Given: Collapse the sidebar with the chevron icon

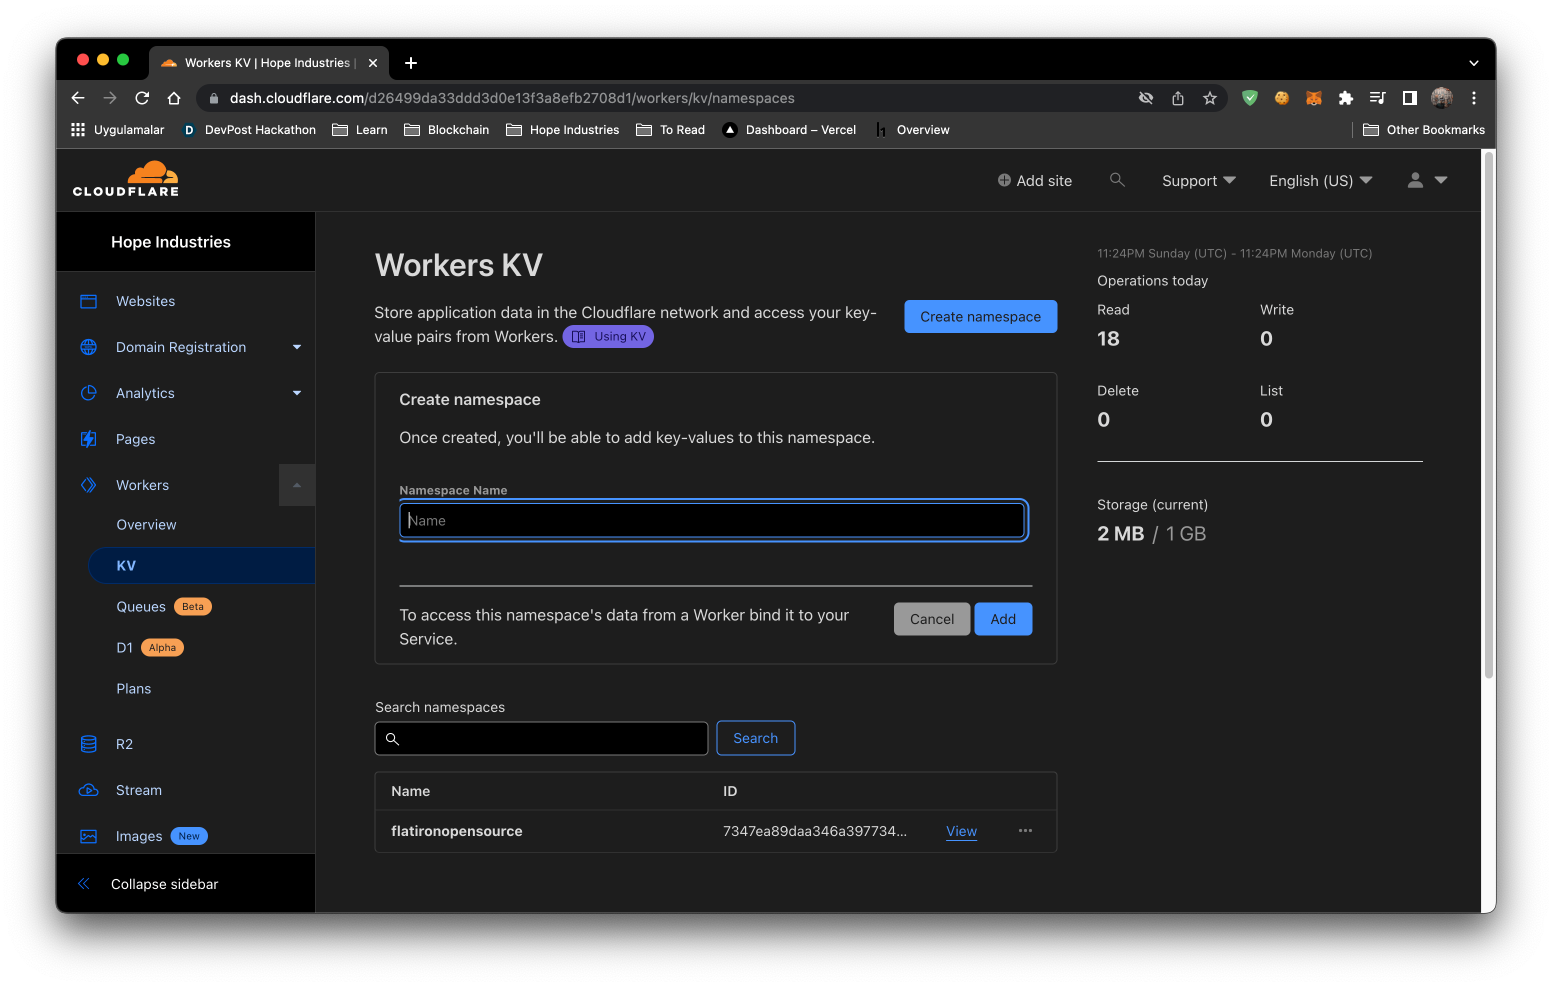Looking at the screenshot, I should click(x=84, y=883).
